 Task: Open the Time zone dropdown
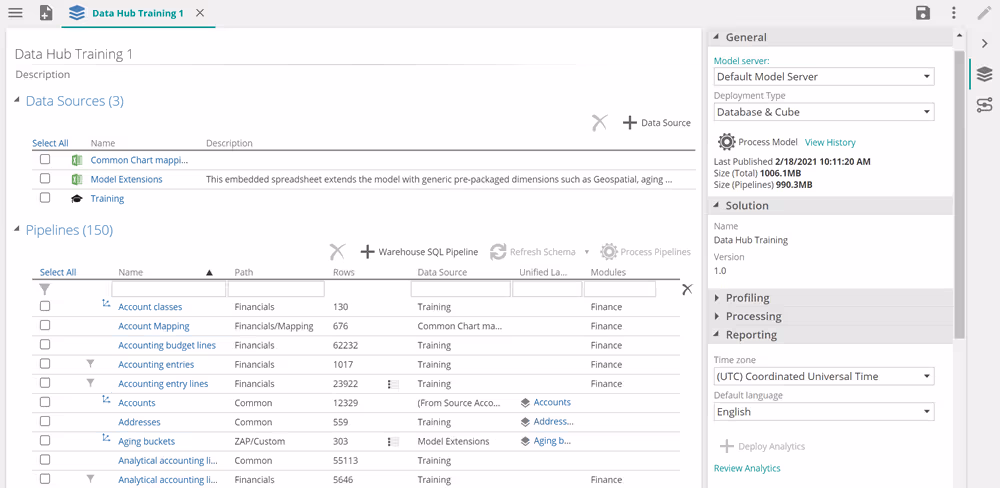click(823, 377)
